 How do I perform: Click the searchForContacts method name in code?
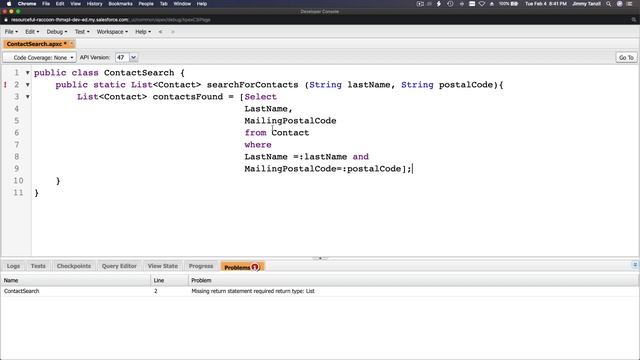[253, 85]
